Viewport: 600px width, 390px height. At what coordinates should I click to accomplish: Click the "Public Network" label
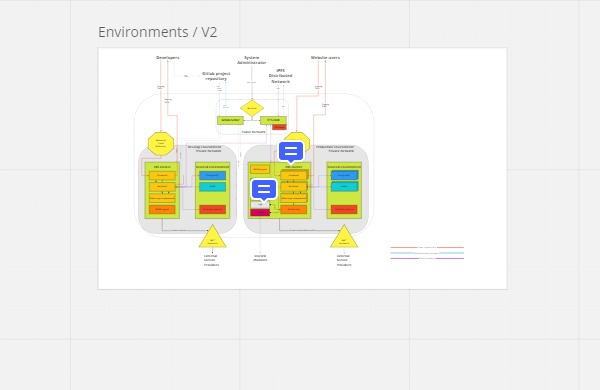(253, 132)
